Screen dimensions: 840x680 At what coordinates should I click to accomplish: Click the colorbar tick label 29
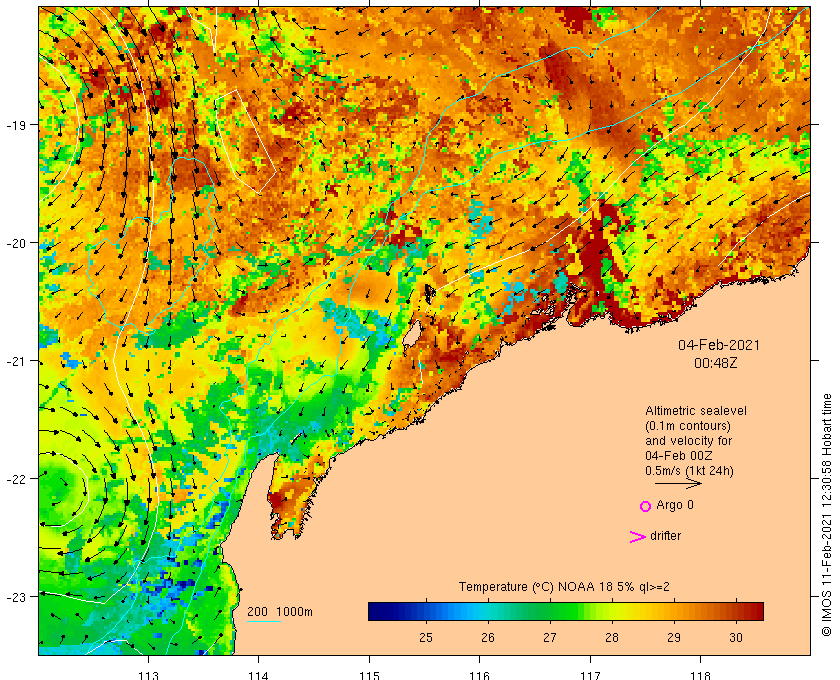(674, 638)
